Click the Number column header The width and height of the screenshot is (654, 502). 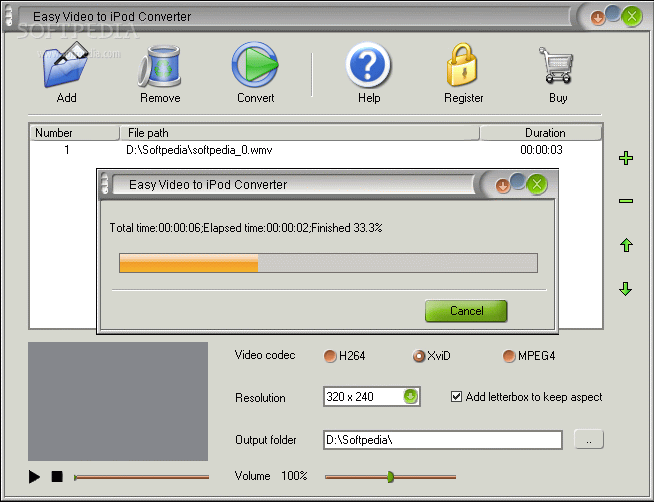point(75,133)
